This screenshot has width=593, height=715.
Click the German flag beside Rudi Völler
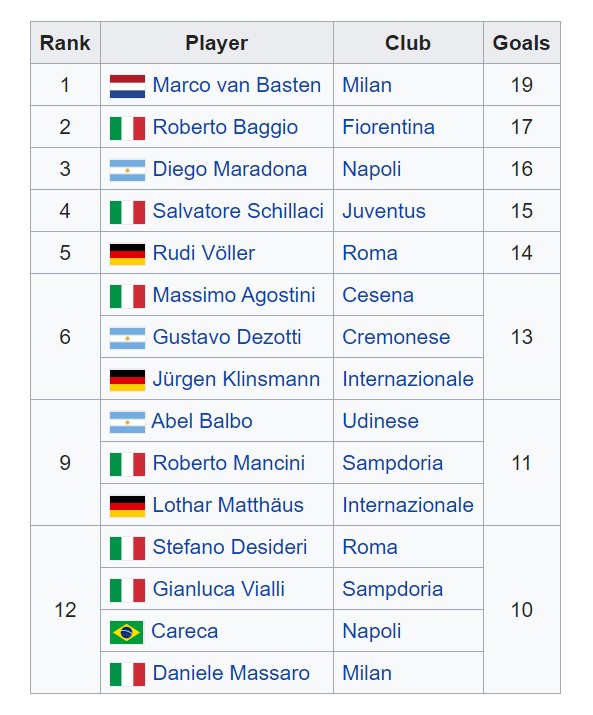click(x=127, y=254)
